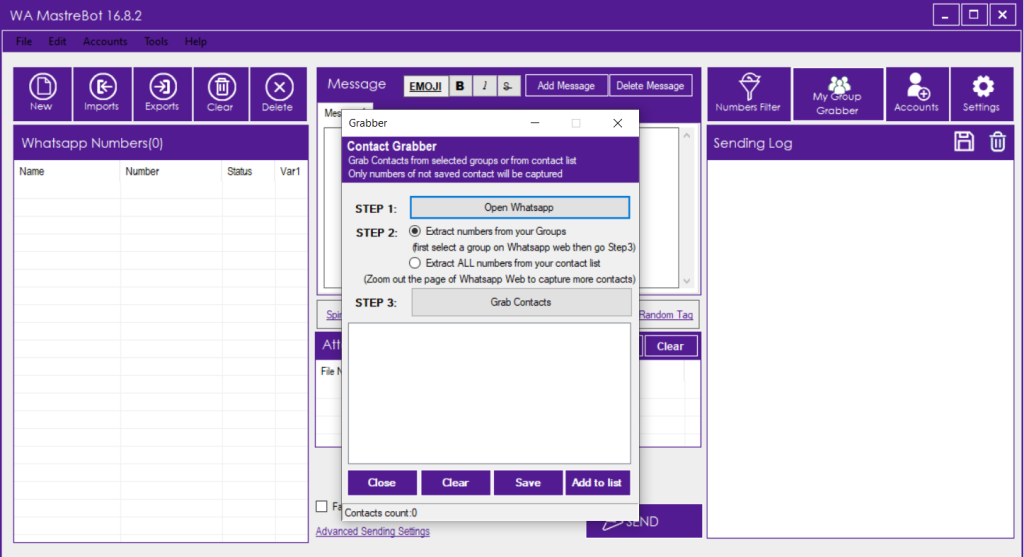
Task: Toggle bold formatting in Message toolbar
Action: pyautogui.click(x=459, y=86)
